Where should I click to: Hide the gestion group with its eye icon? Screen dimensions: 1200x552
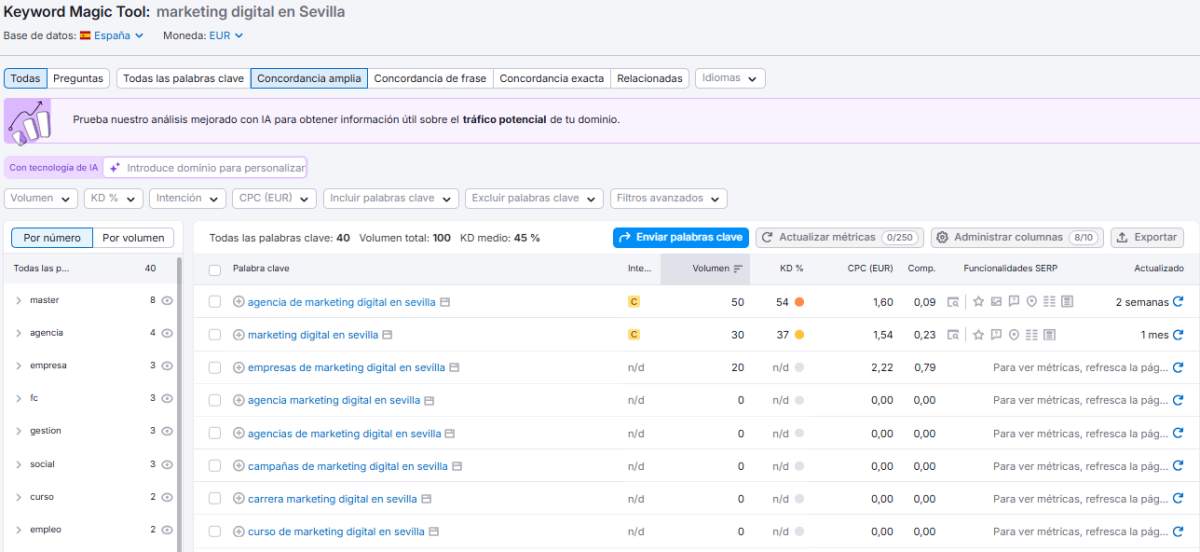(x=167, y=431)
